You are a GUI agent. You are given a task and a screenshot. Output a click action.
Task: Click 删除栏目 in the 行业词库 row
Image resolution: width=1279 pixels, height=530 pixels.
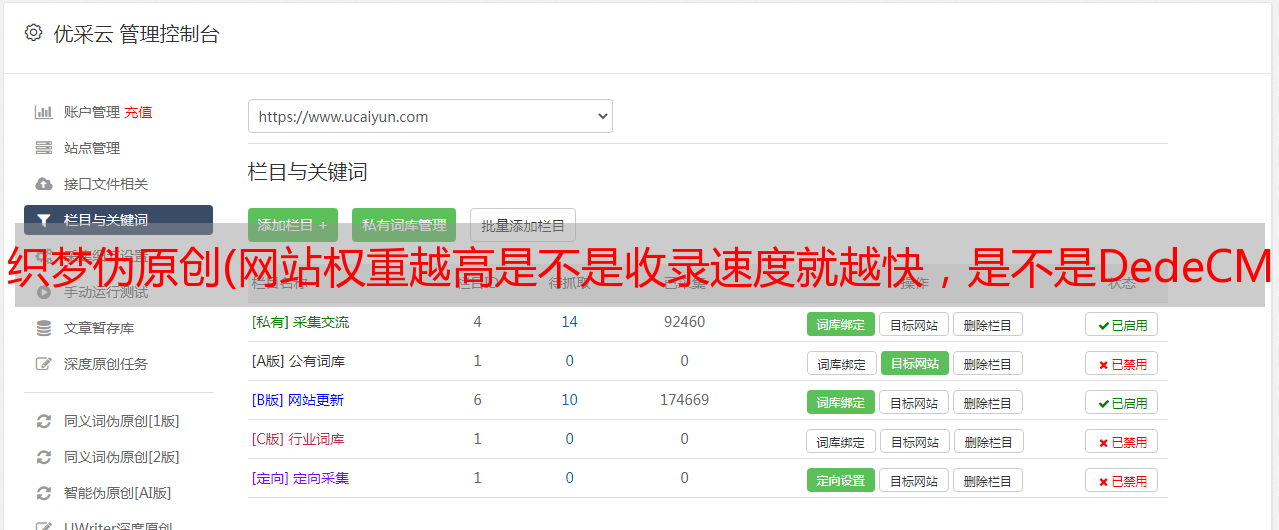point(988,441)
